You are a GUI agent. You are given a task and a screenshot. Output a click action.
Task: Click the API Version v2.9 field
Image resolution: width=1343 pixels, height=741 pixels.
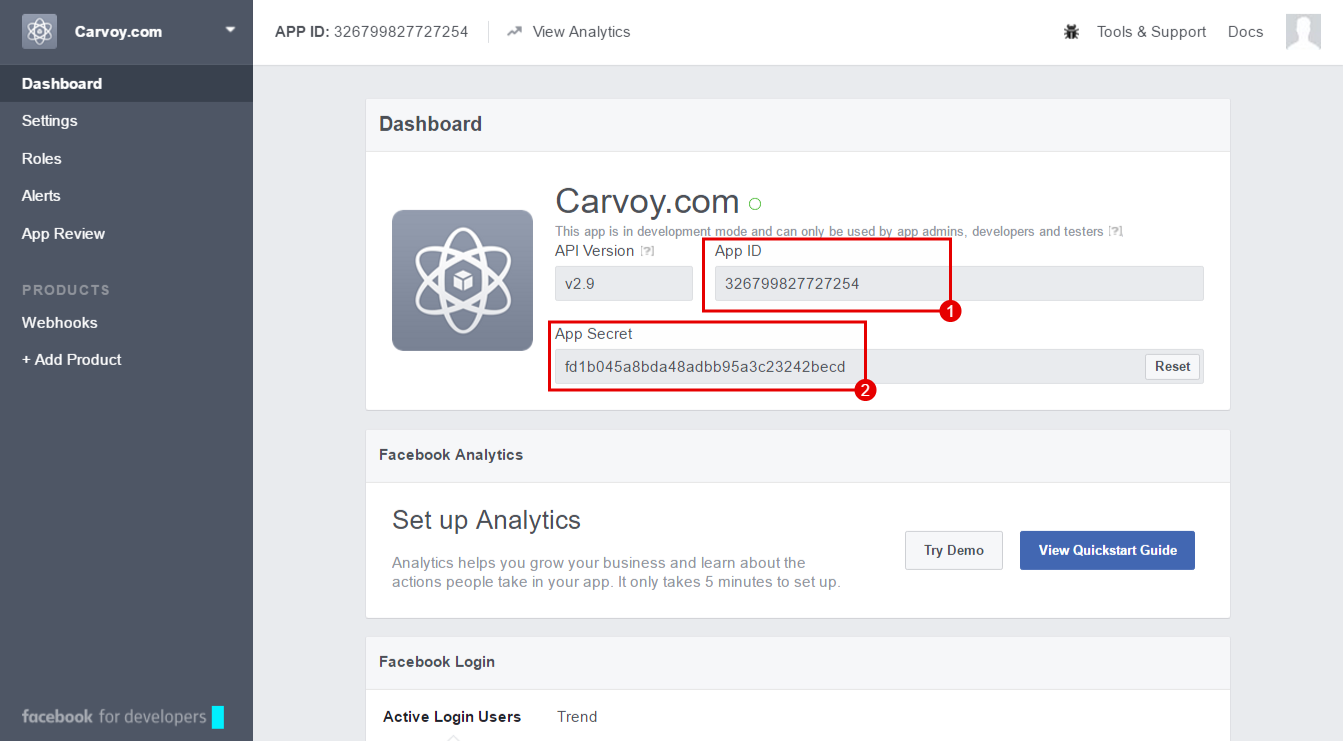click(x=624, y=284)
